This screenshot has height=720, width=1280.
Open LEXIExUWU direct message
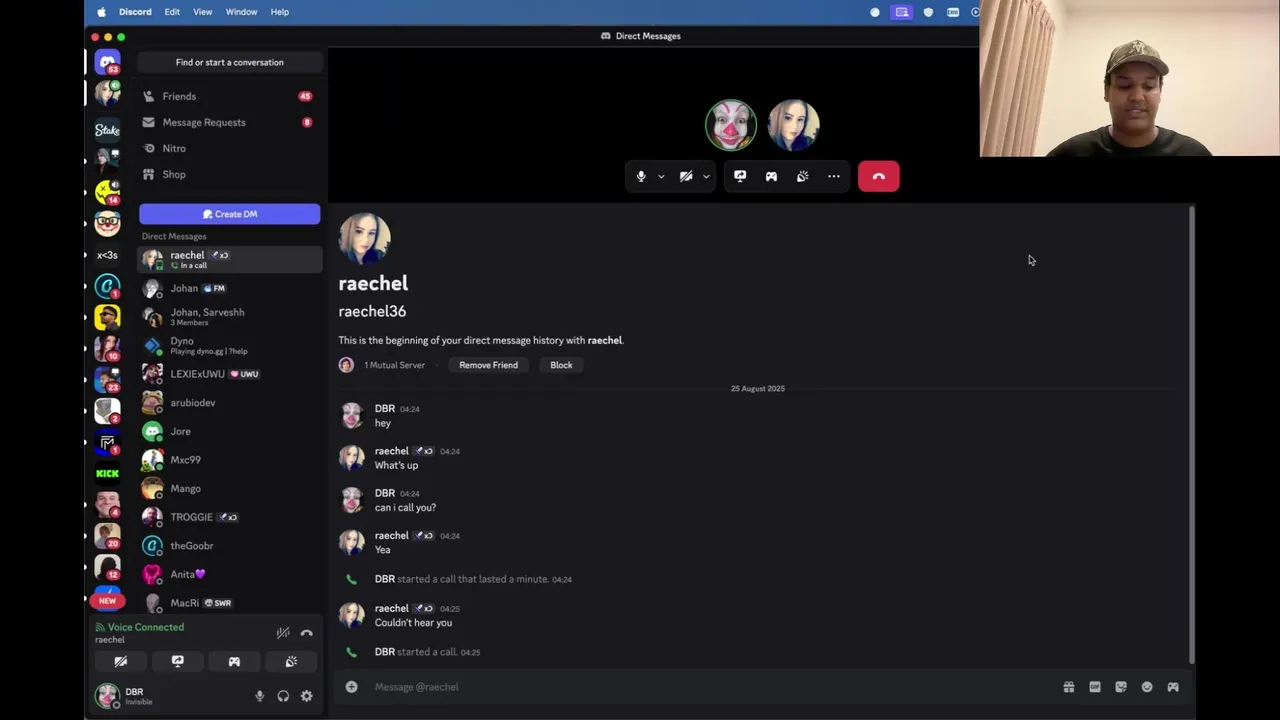pyautogui.click(x=229, y=374)
